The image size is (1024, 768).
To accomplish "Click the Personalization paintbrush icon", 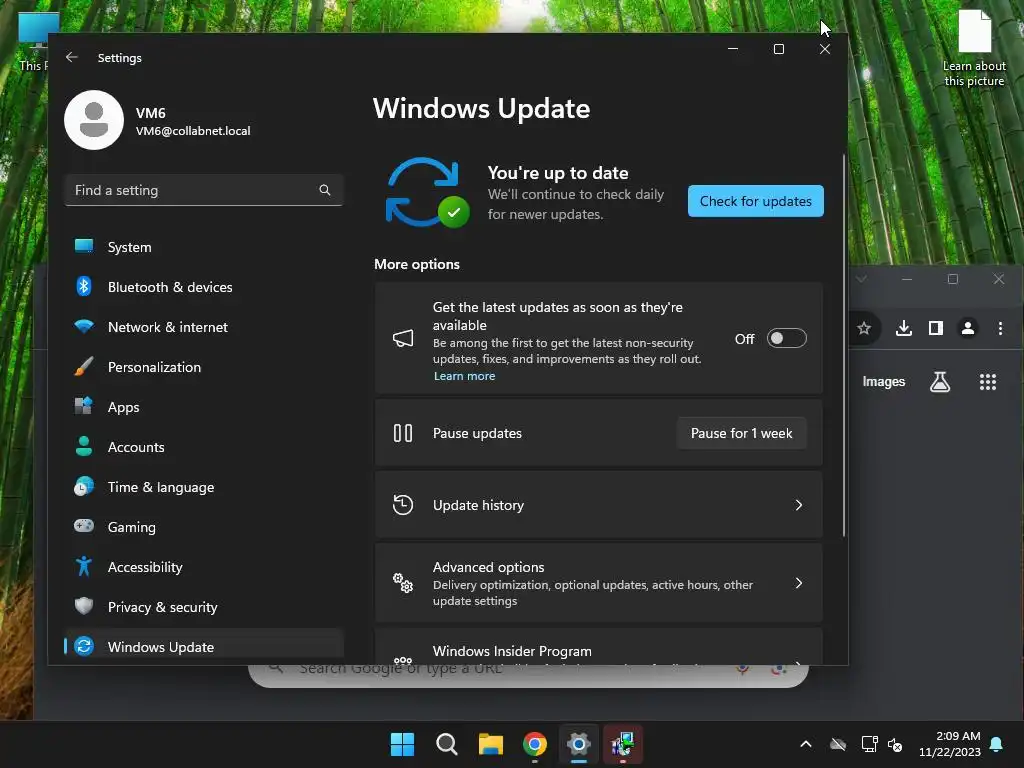I will (x=84, y=366).
